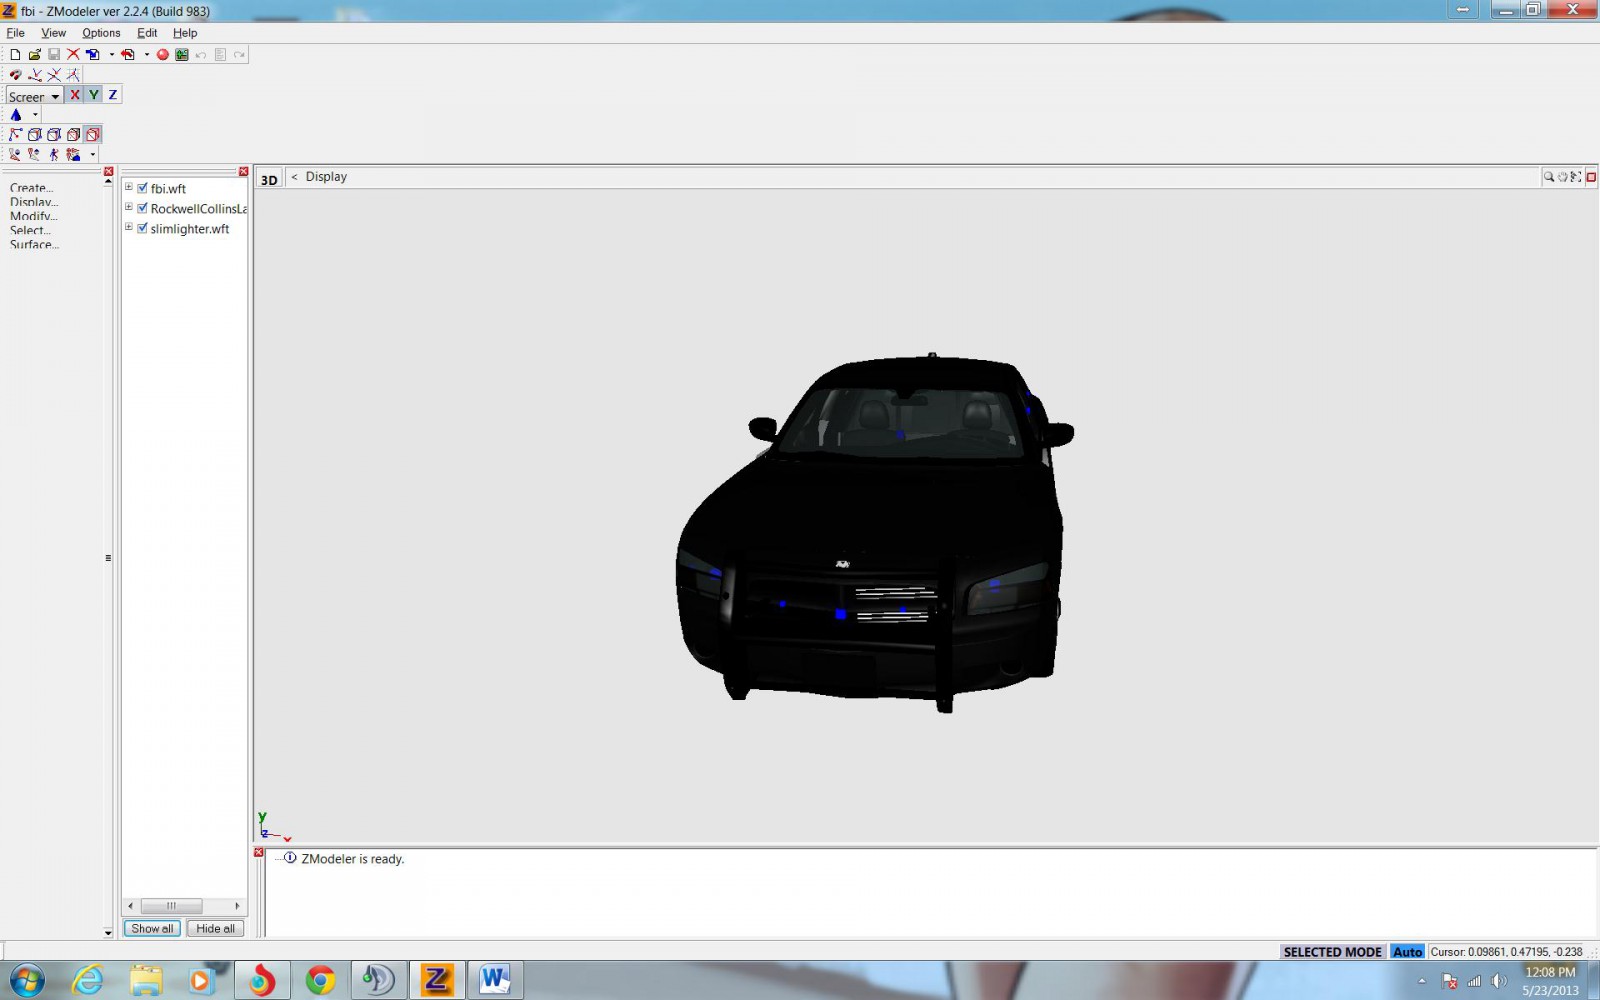Image resolution: width=1600 pixels, height=1000 pixels.
Task: Click the pan hand icon in viewport
Action: [1562, 177]
